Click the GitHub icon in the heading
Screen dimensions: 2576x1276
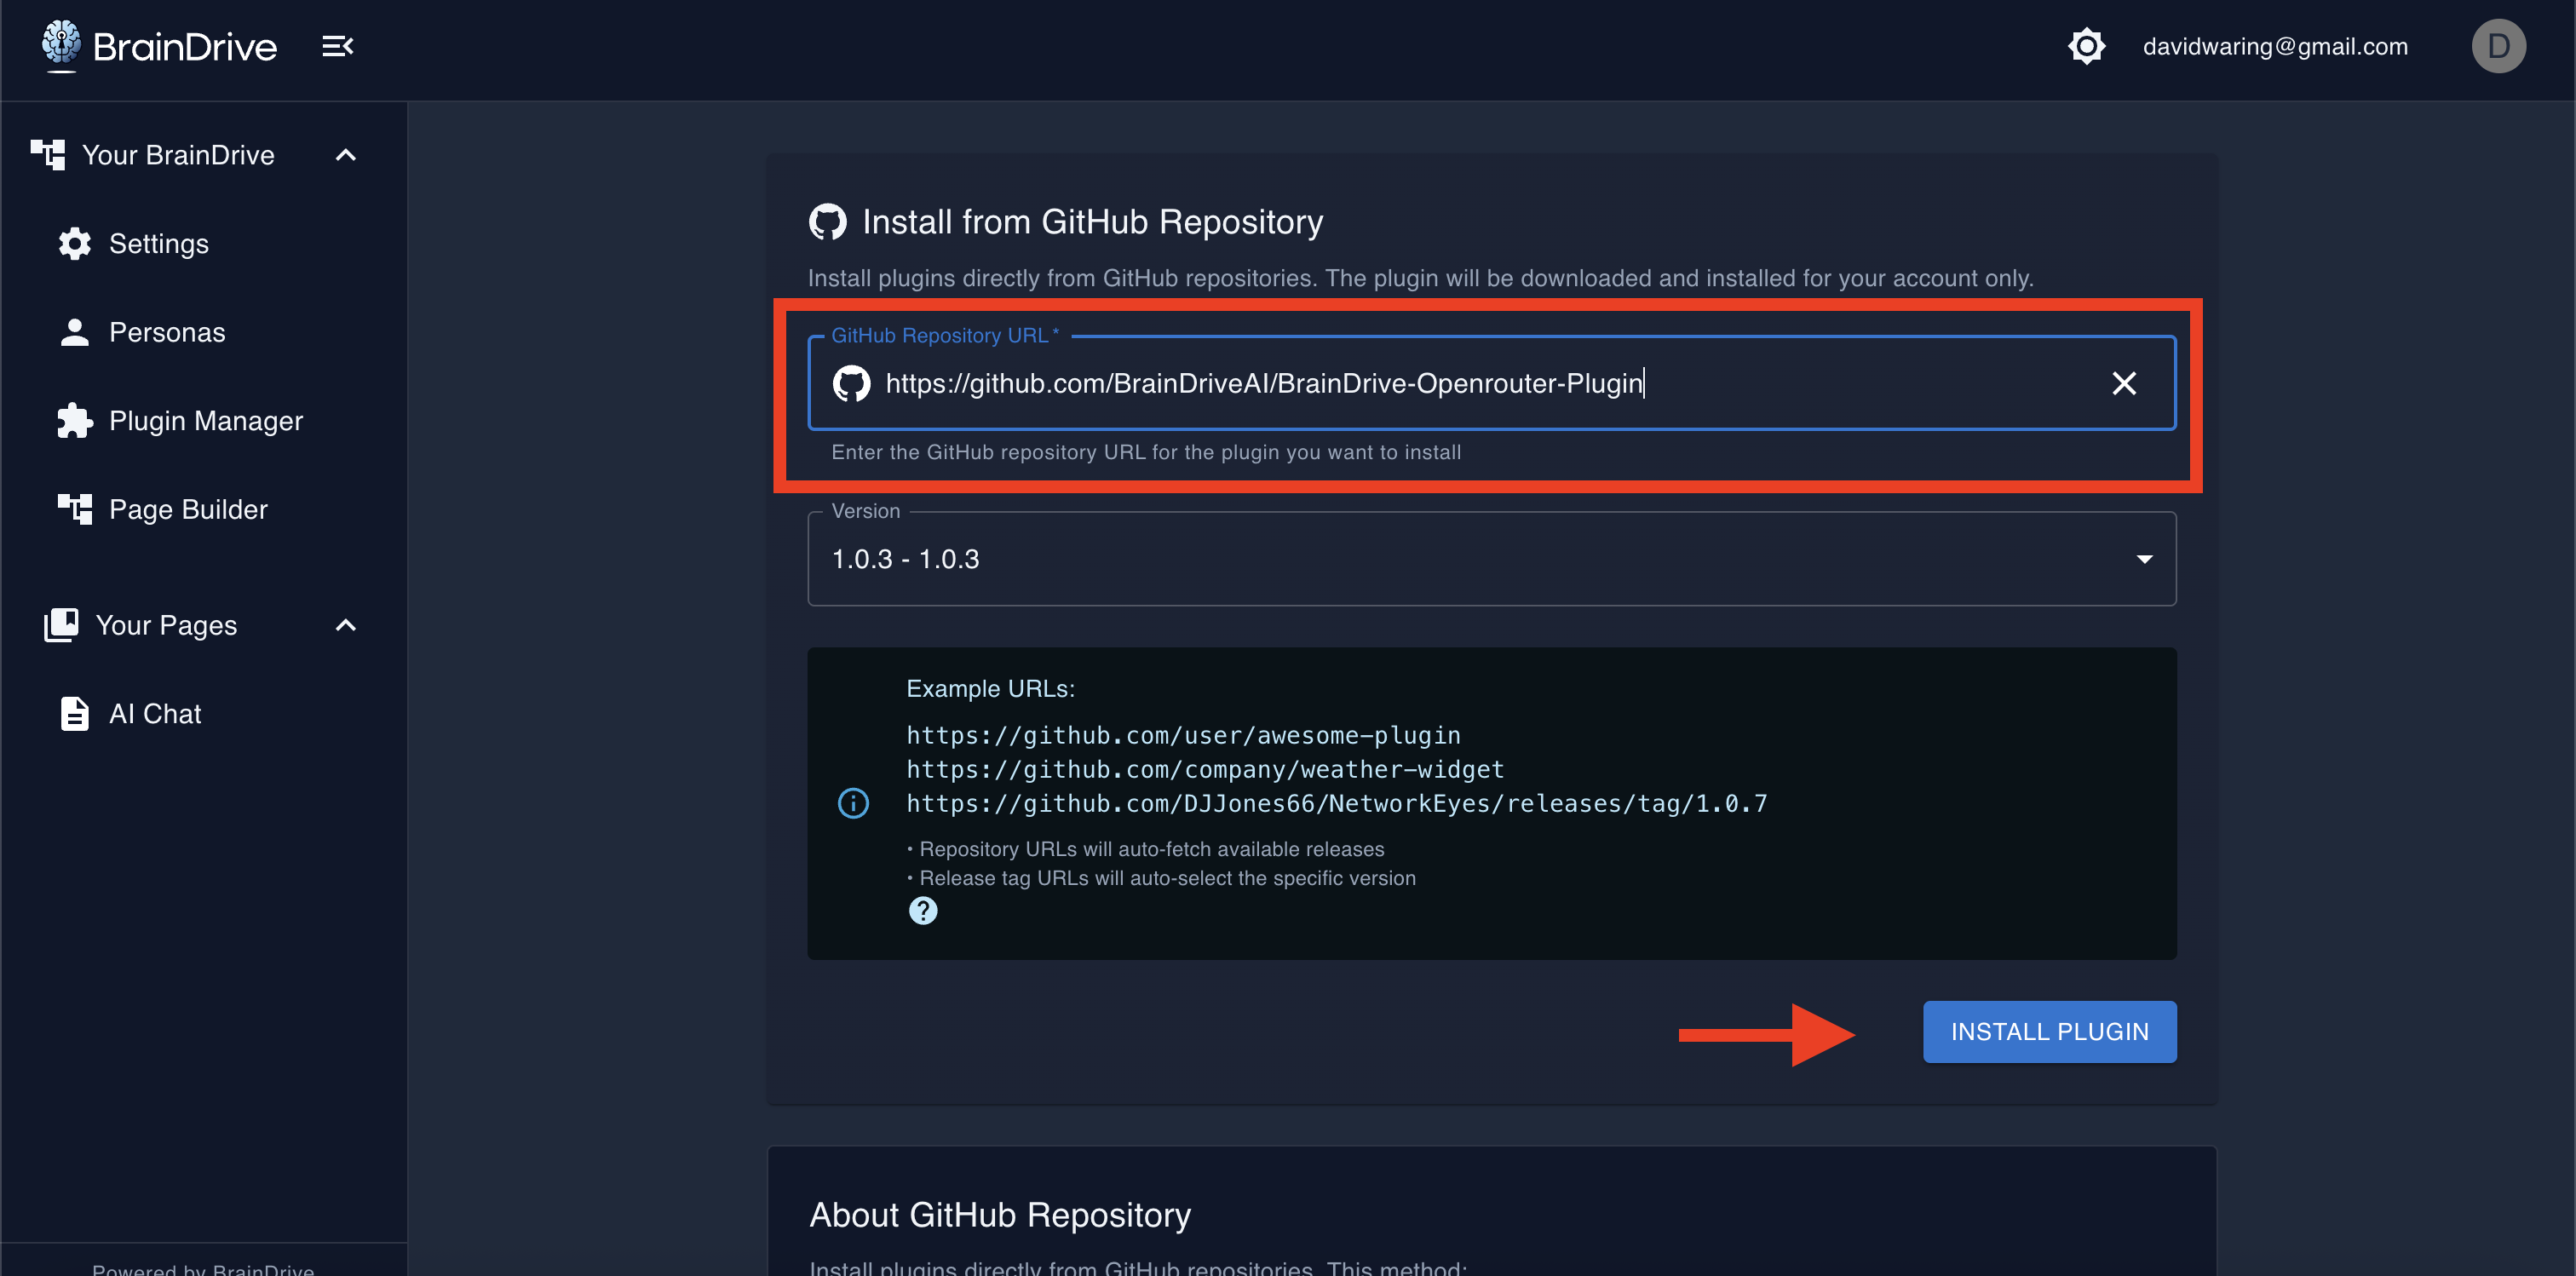click(827, 222)
